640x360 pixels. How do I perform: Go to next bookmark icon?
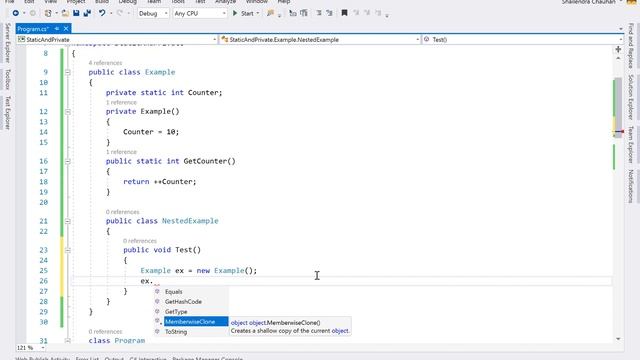pos(367,13)
